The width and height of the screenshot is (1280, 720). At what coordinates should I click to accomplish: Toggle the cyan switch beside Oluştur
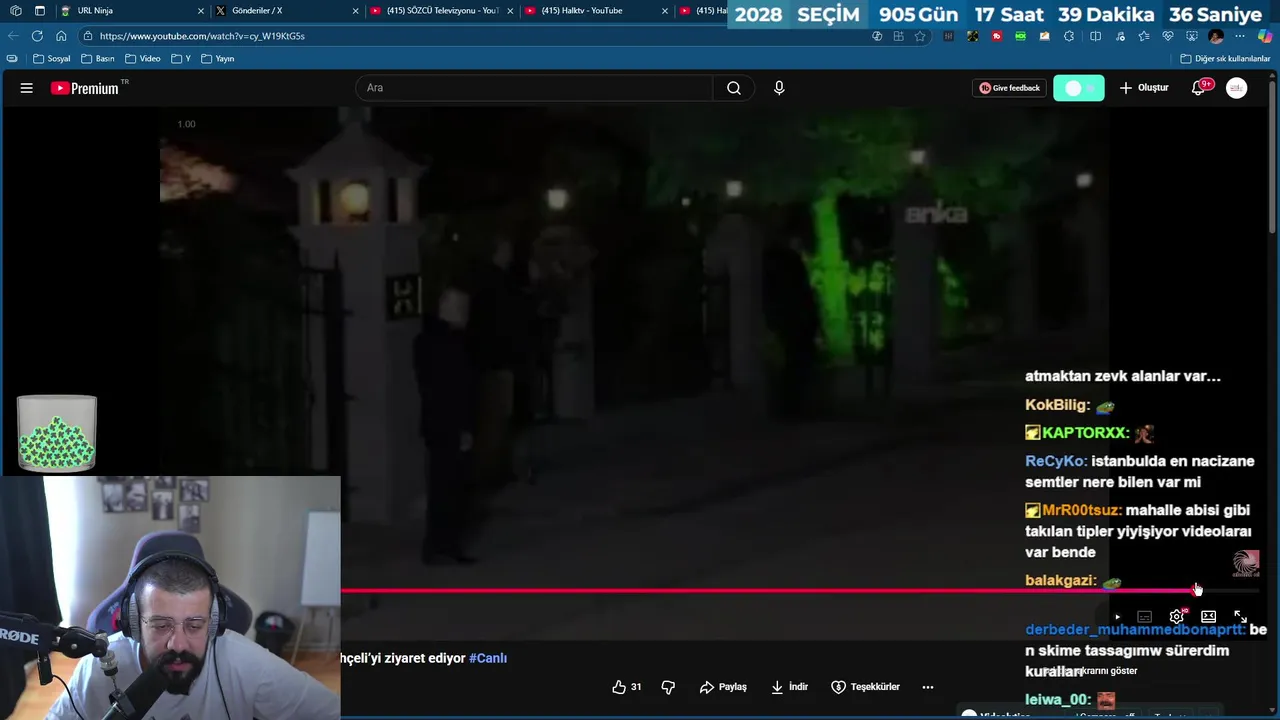[1079, 88]
